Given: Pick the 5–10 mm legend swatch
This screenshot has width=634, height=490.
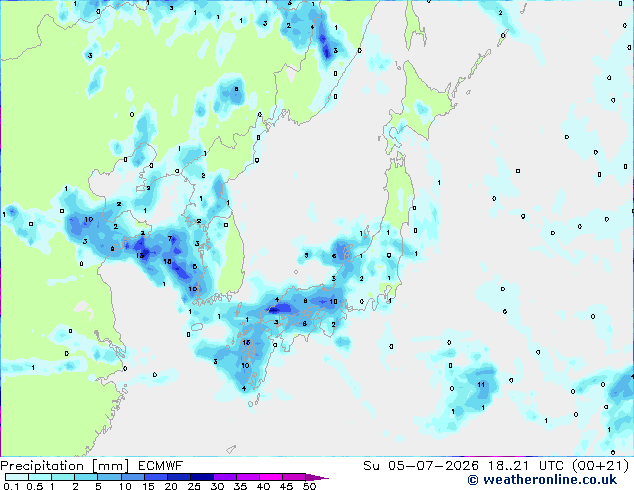Looking at the screenshot, I should [109, 477].
